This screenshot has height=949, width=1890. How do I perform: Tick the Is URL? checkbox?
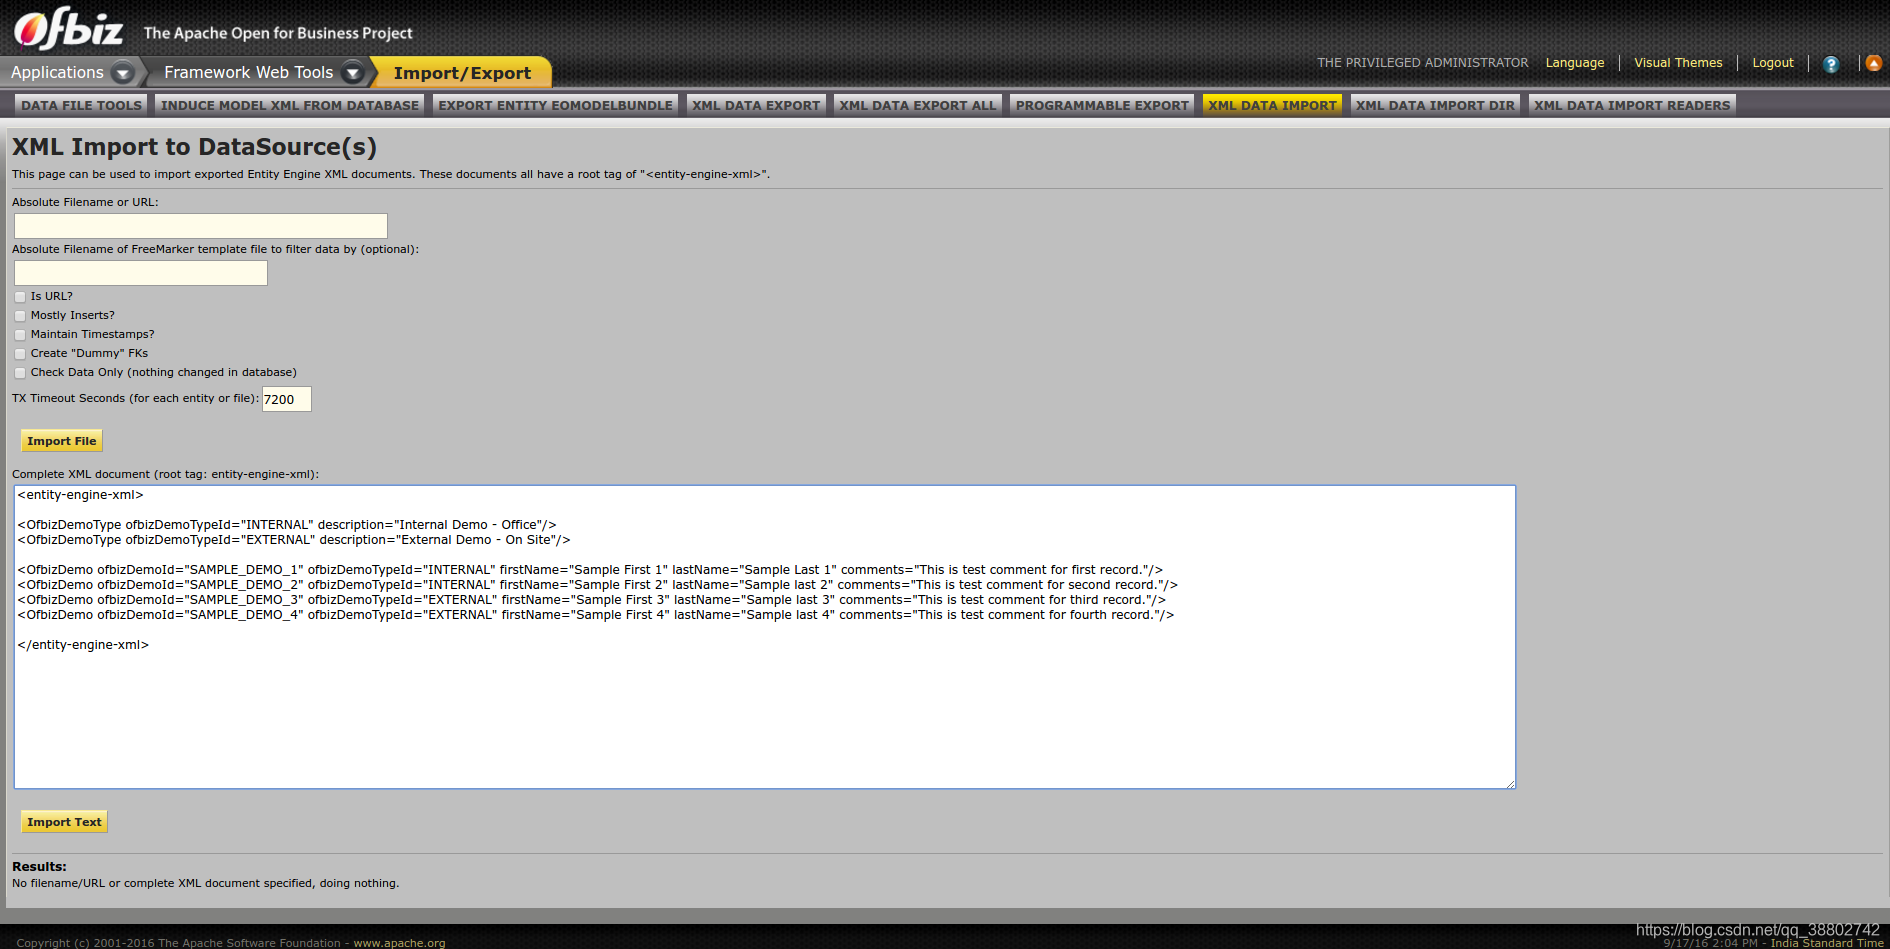pos(20,297)
